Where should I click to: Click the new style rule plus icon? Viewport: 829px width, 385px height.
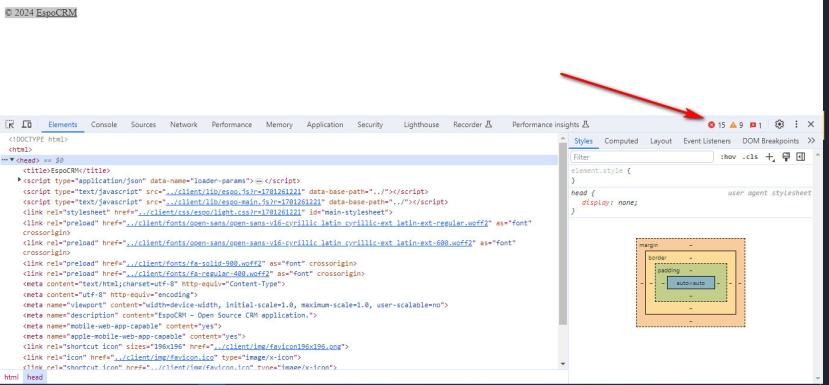point(770,157)
